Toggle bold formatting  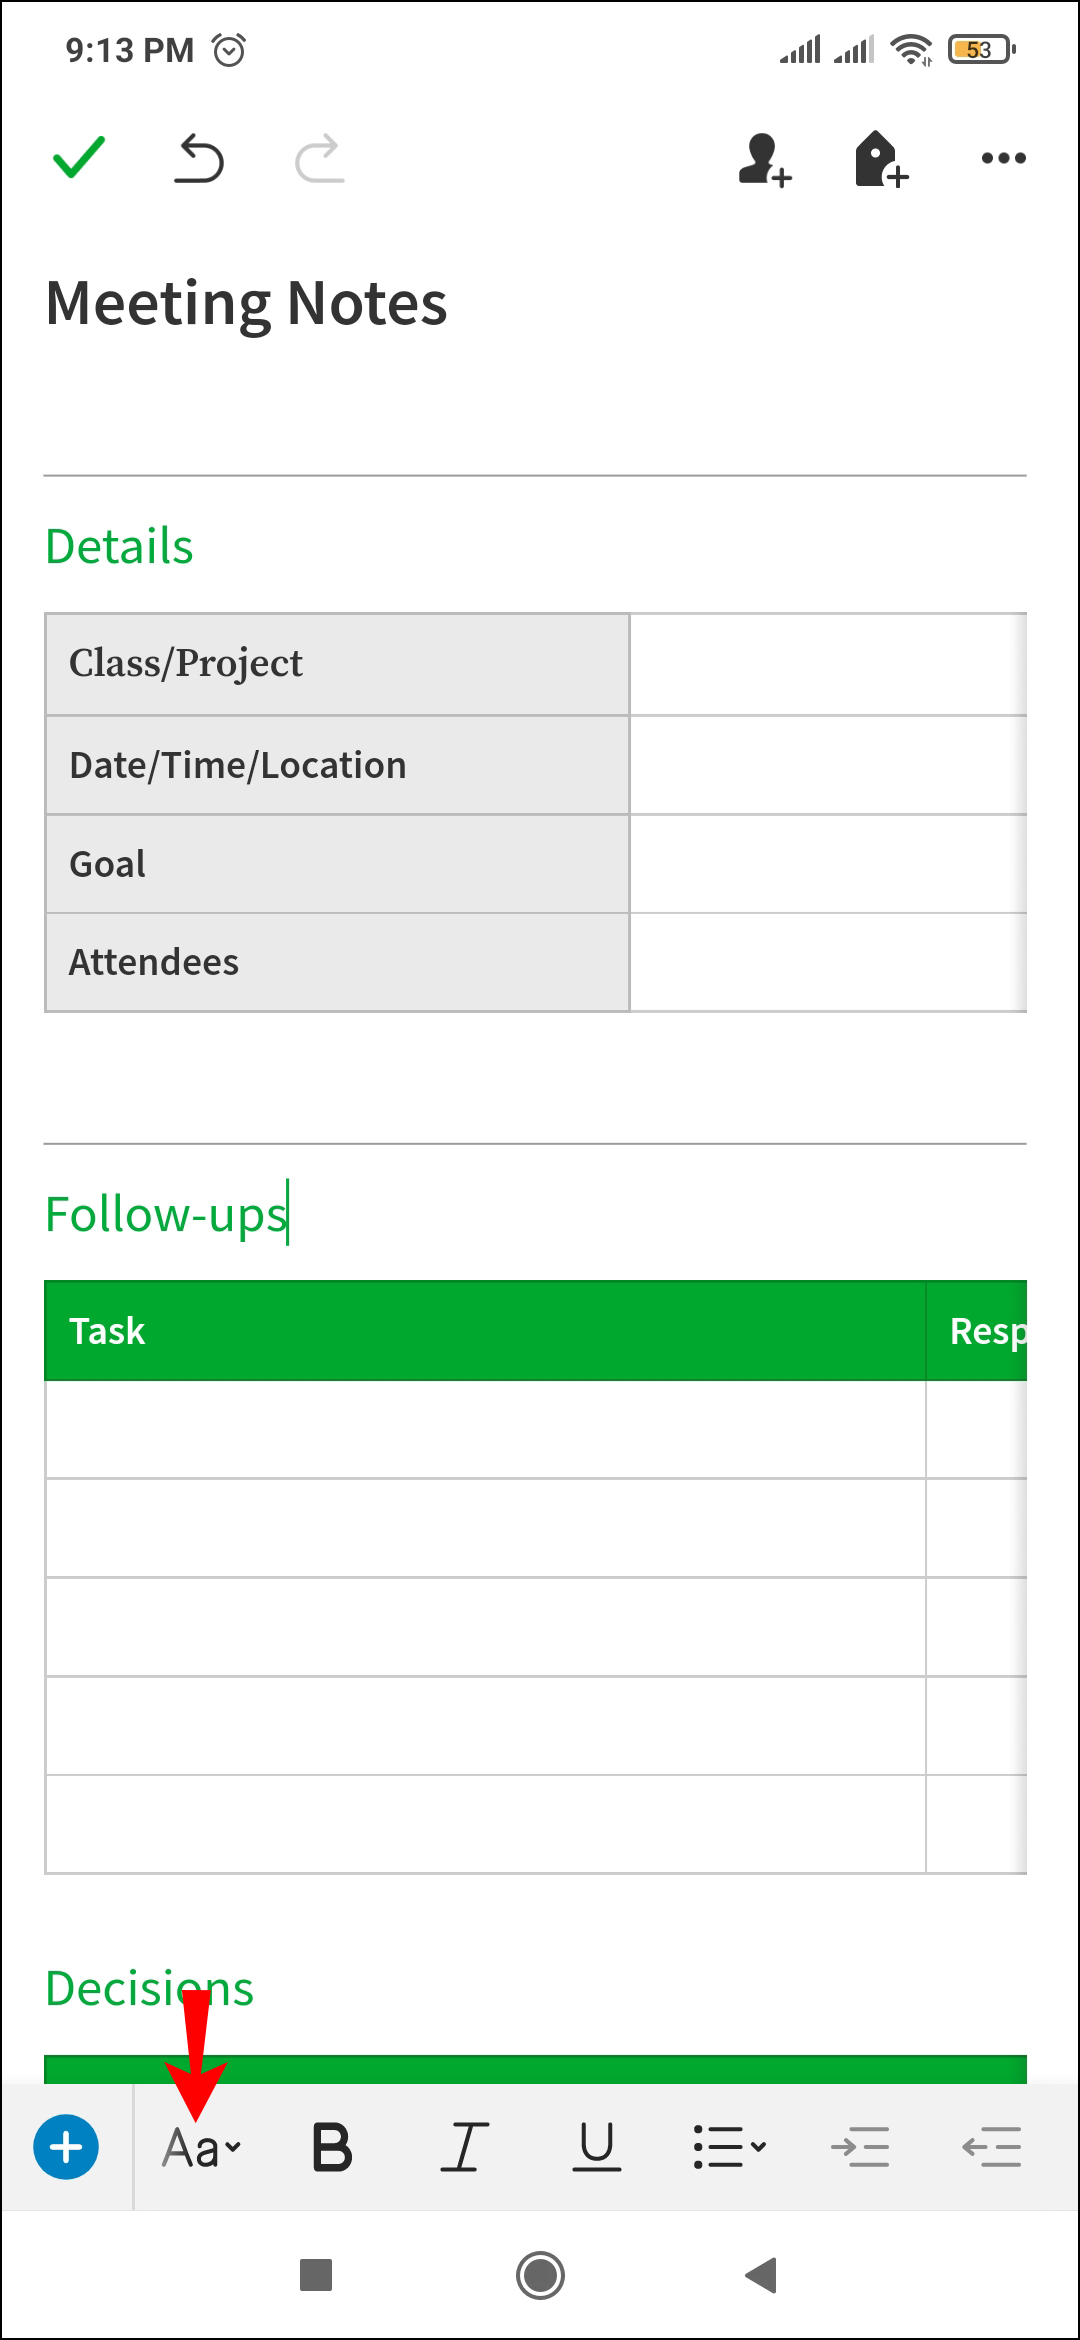click(332, 2147)
